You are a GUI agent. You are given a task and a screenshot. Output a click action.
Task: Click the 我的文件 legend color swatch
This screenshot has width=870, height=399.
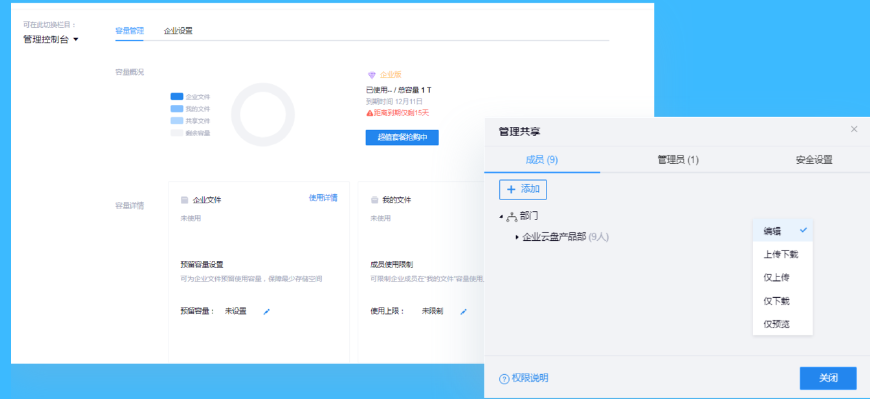(x=176, y=109)
